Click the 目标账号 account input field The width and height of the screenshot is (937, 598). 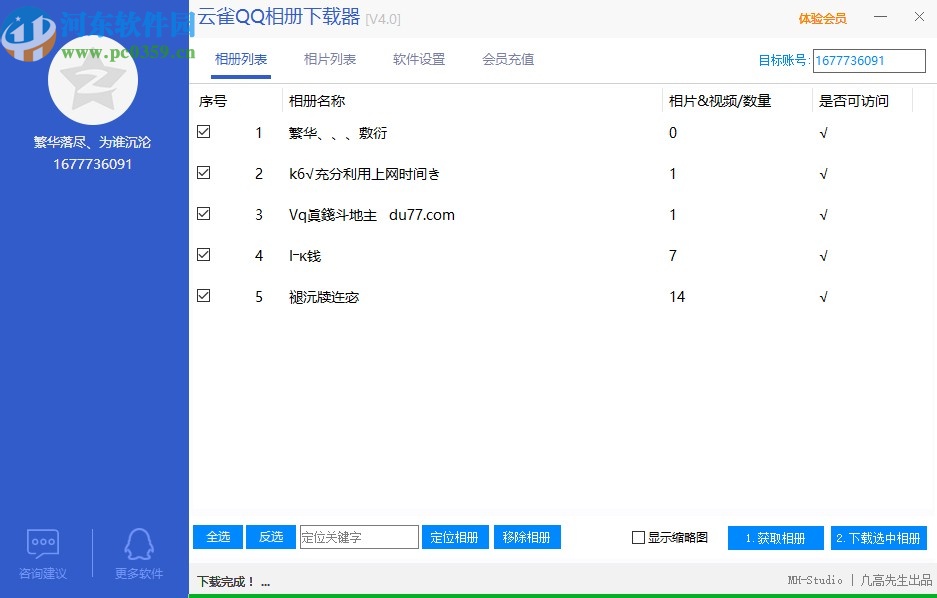coord(869,61)
